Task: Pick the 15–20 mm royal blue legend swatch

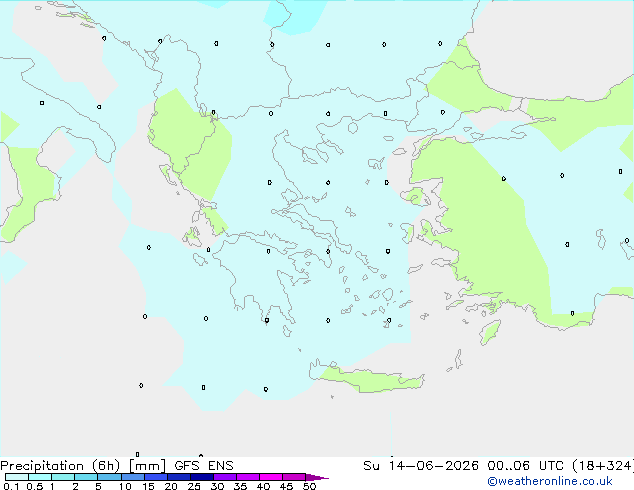Action: click(156, 477)
